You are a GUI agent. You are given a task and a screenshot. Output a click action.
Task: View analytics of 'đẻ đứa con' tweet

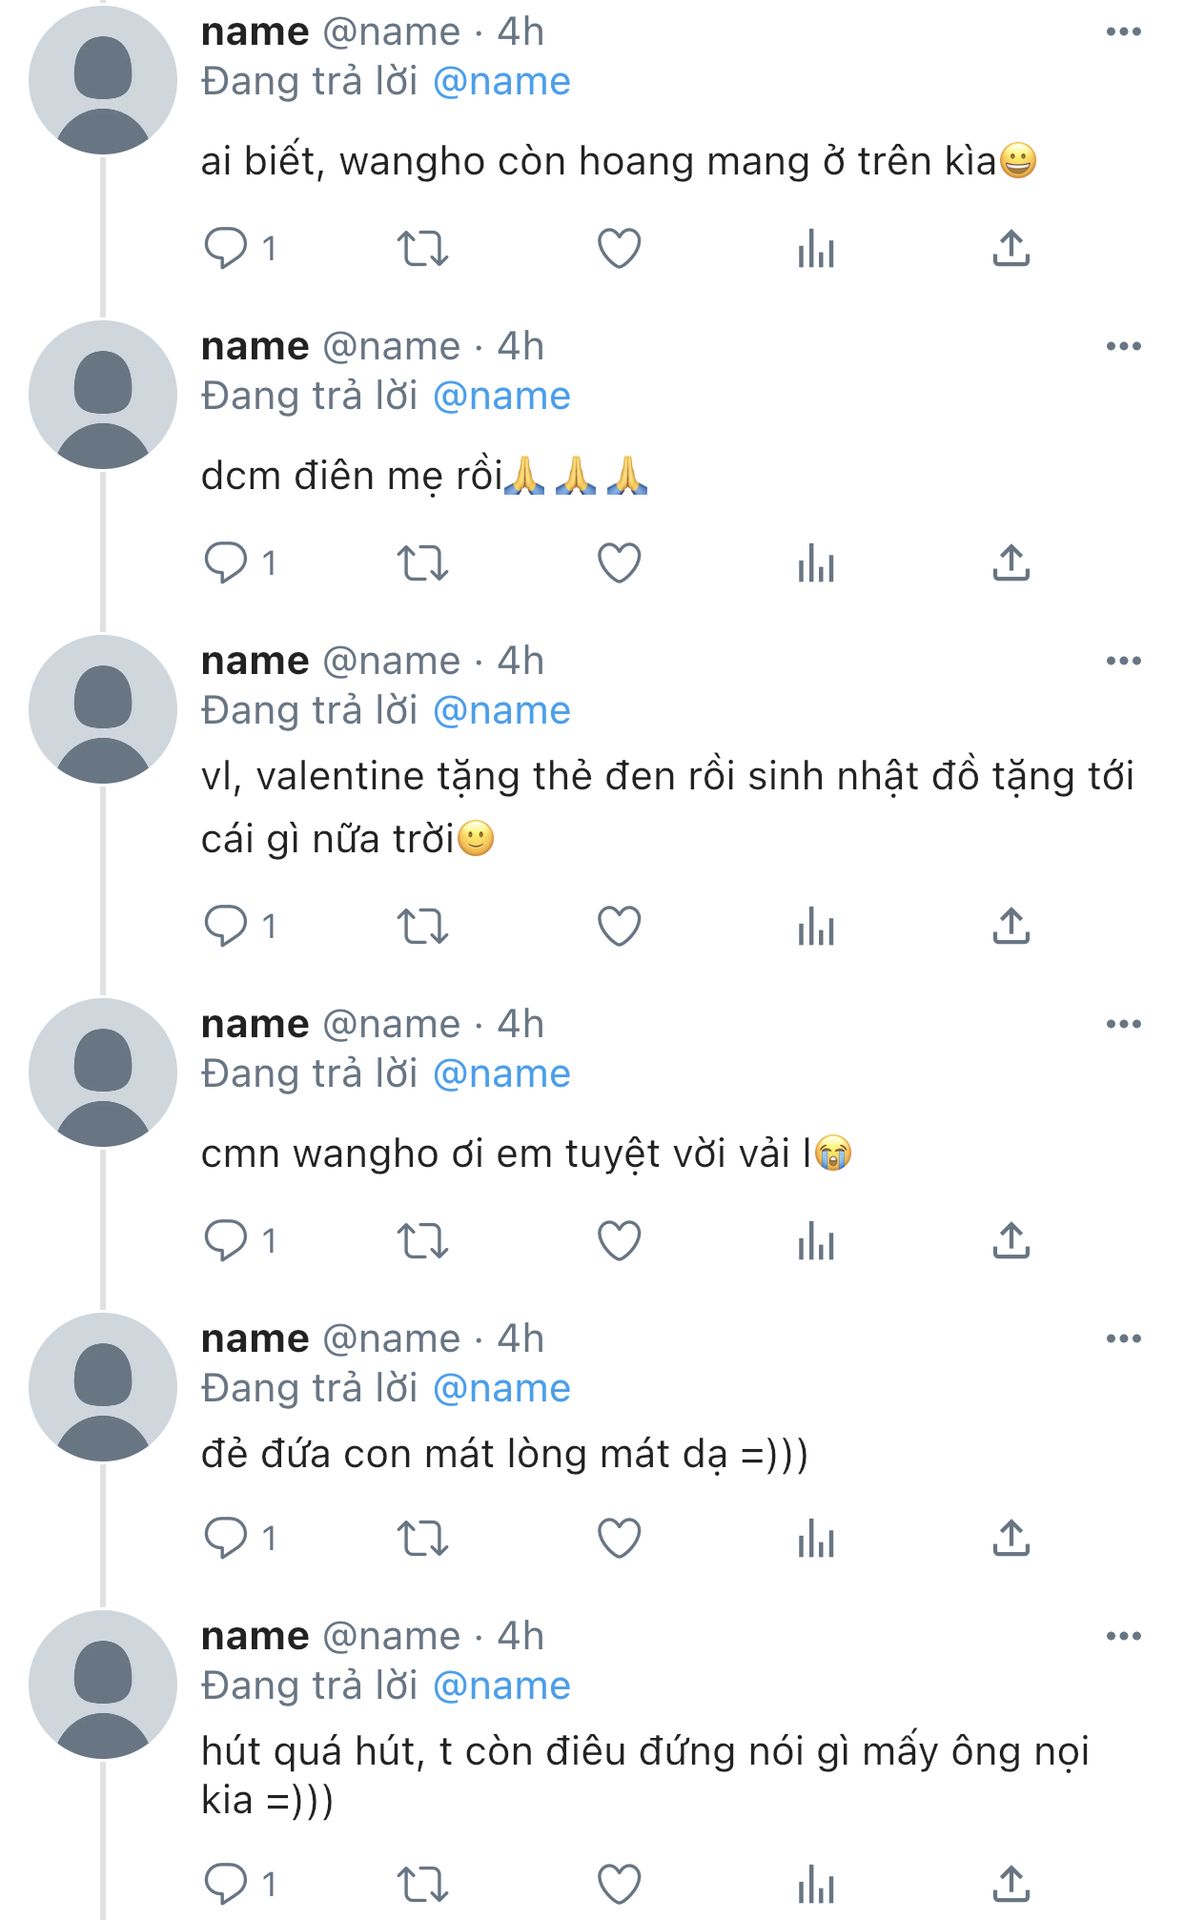816,1538
